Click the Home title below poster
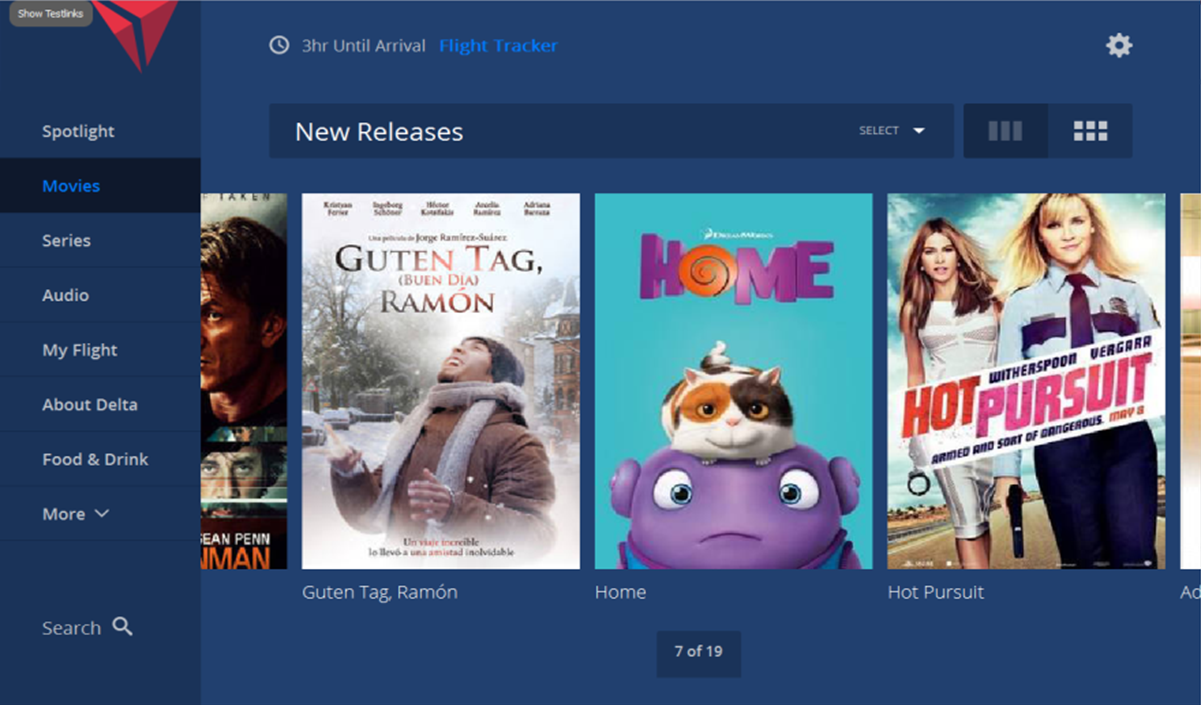 click(x=620, y=592)
